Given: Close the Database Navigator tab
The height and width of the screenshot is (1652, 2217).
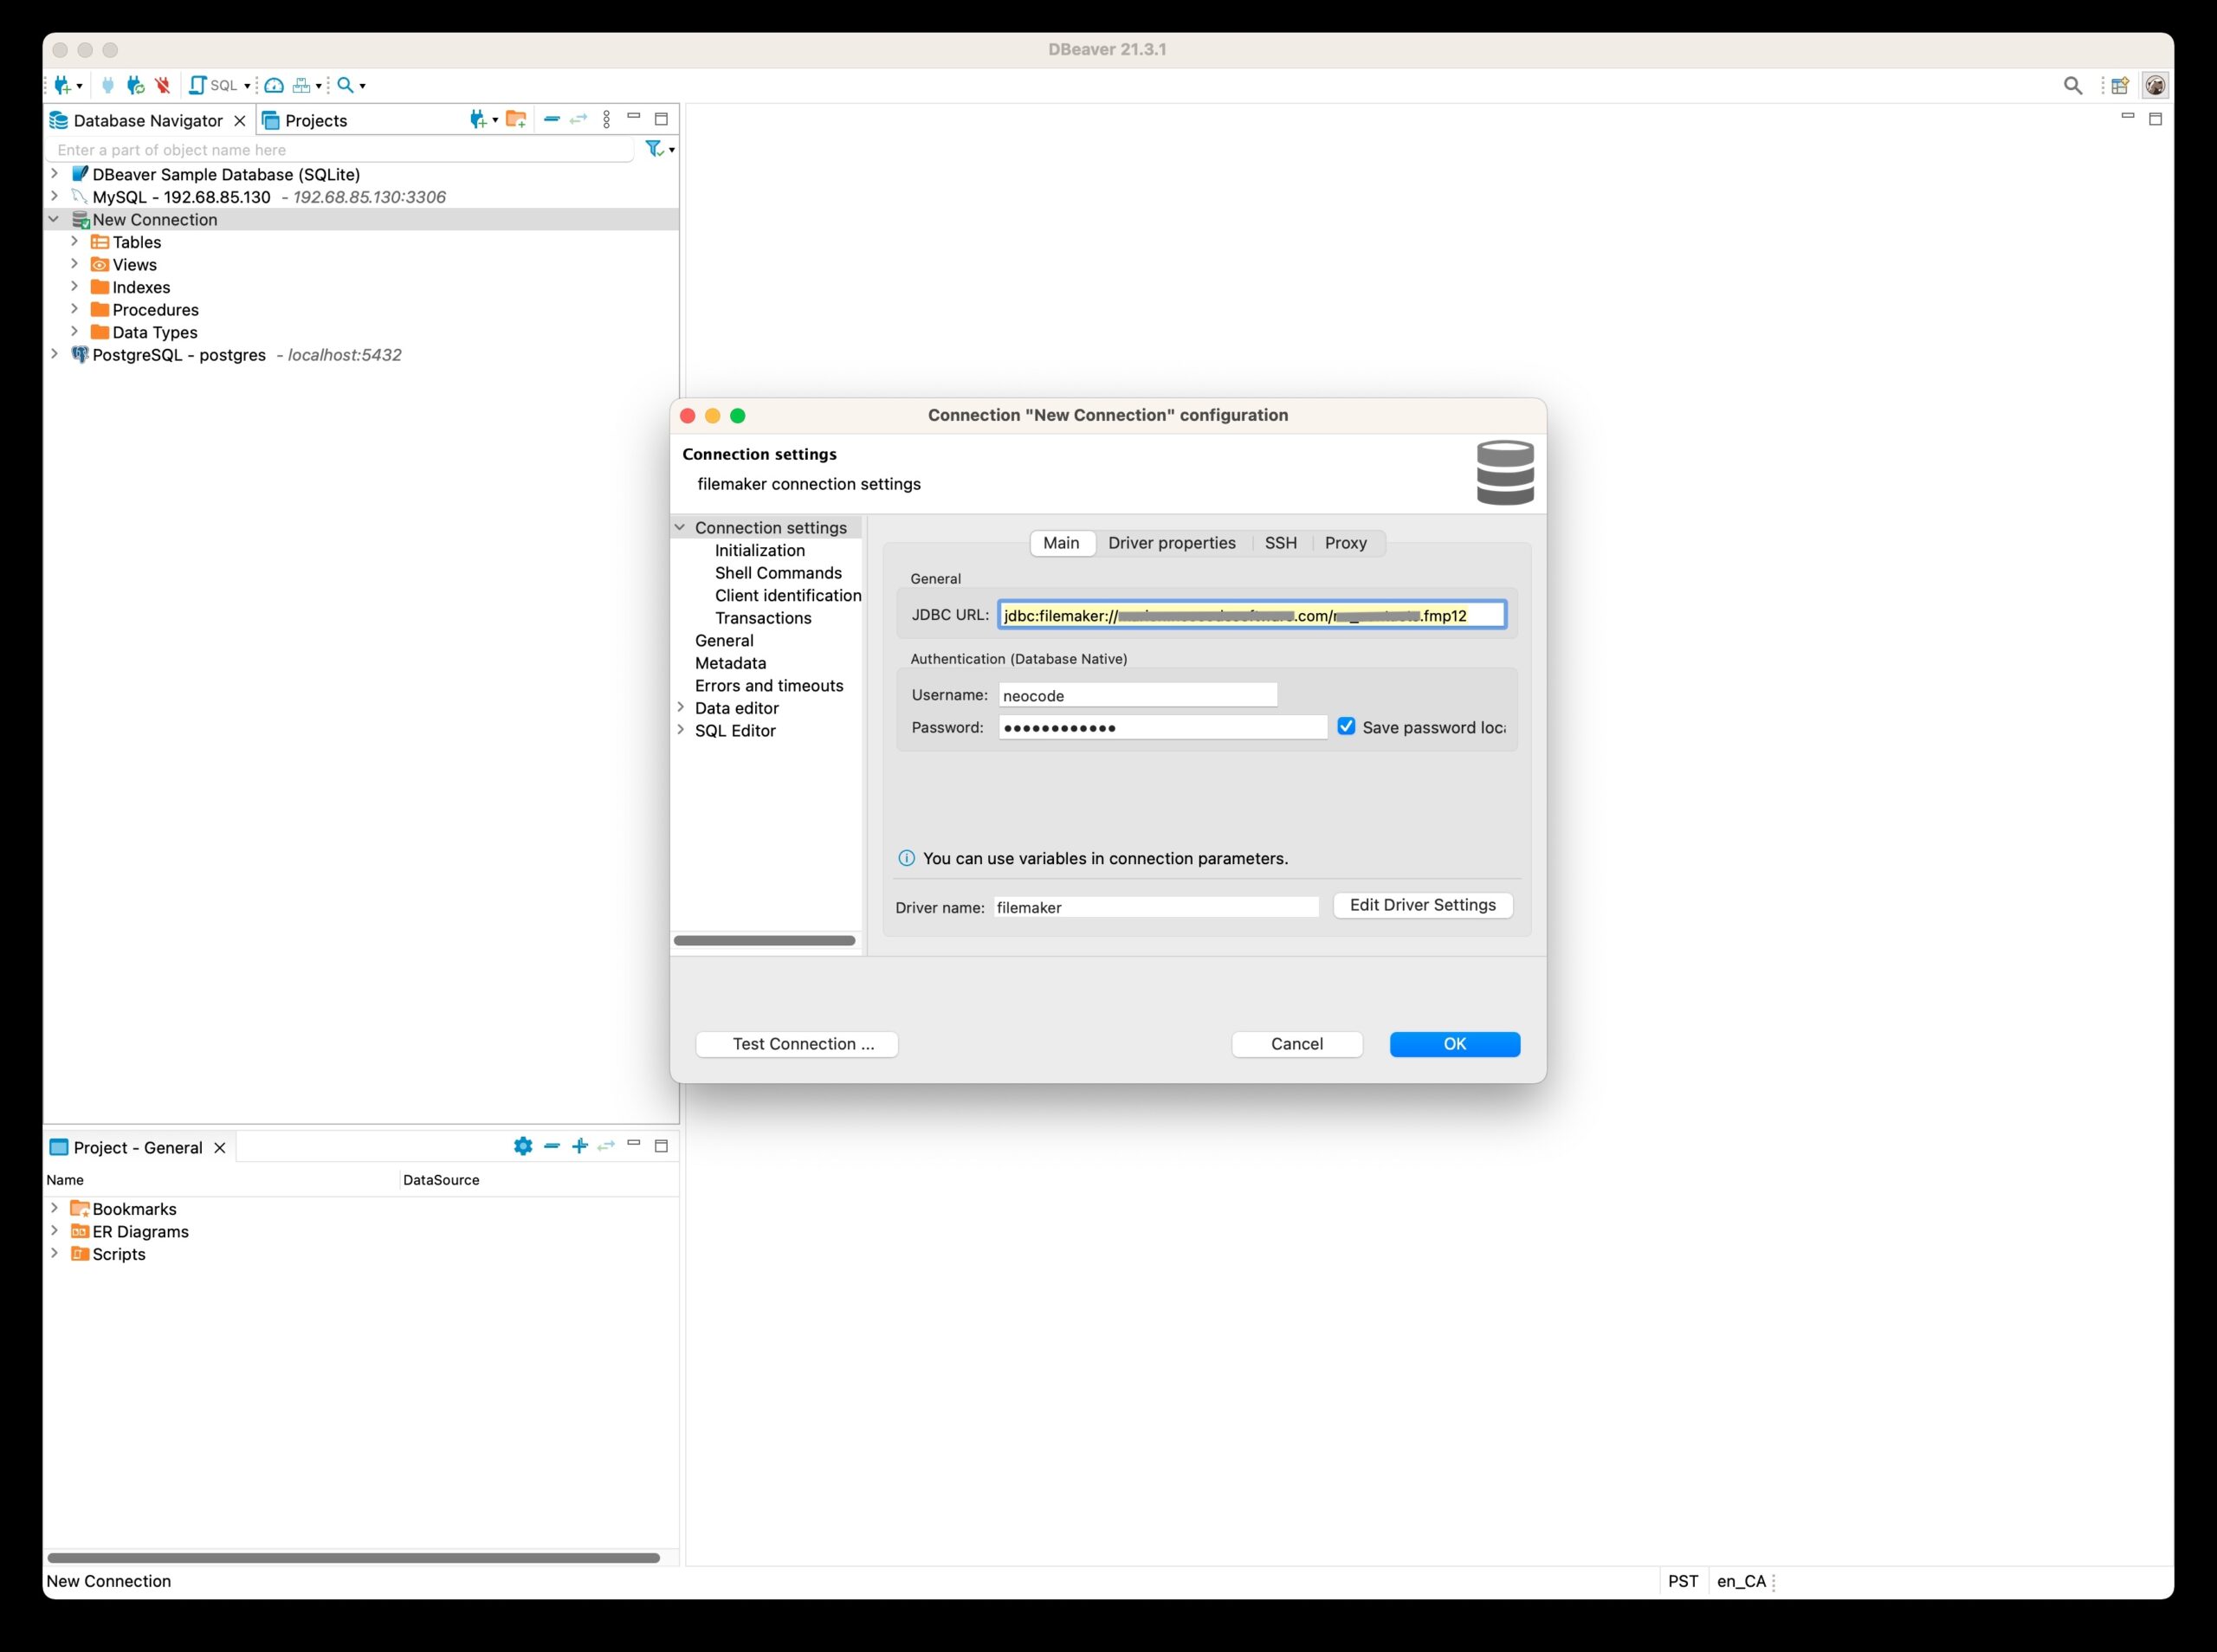Looking at the screenshot, I should coord(239,121).
